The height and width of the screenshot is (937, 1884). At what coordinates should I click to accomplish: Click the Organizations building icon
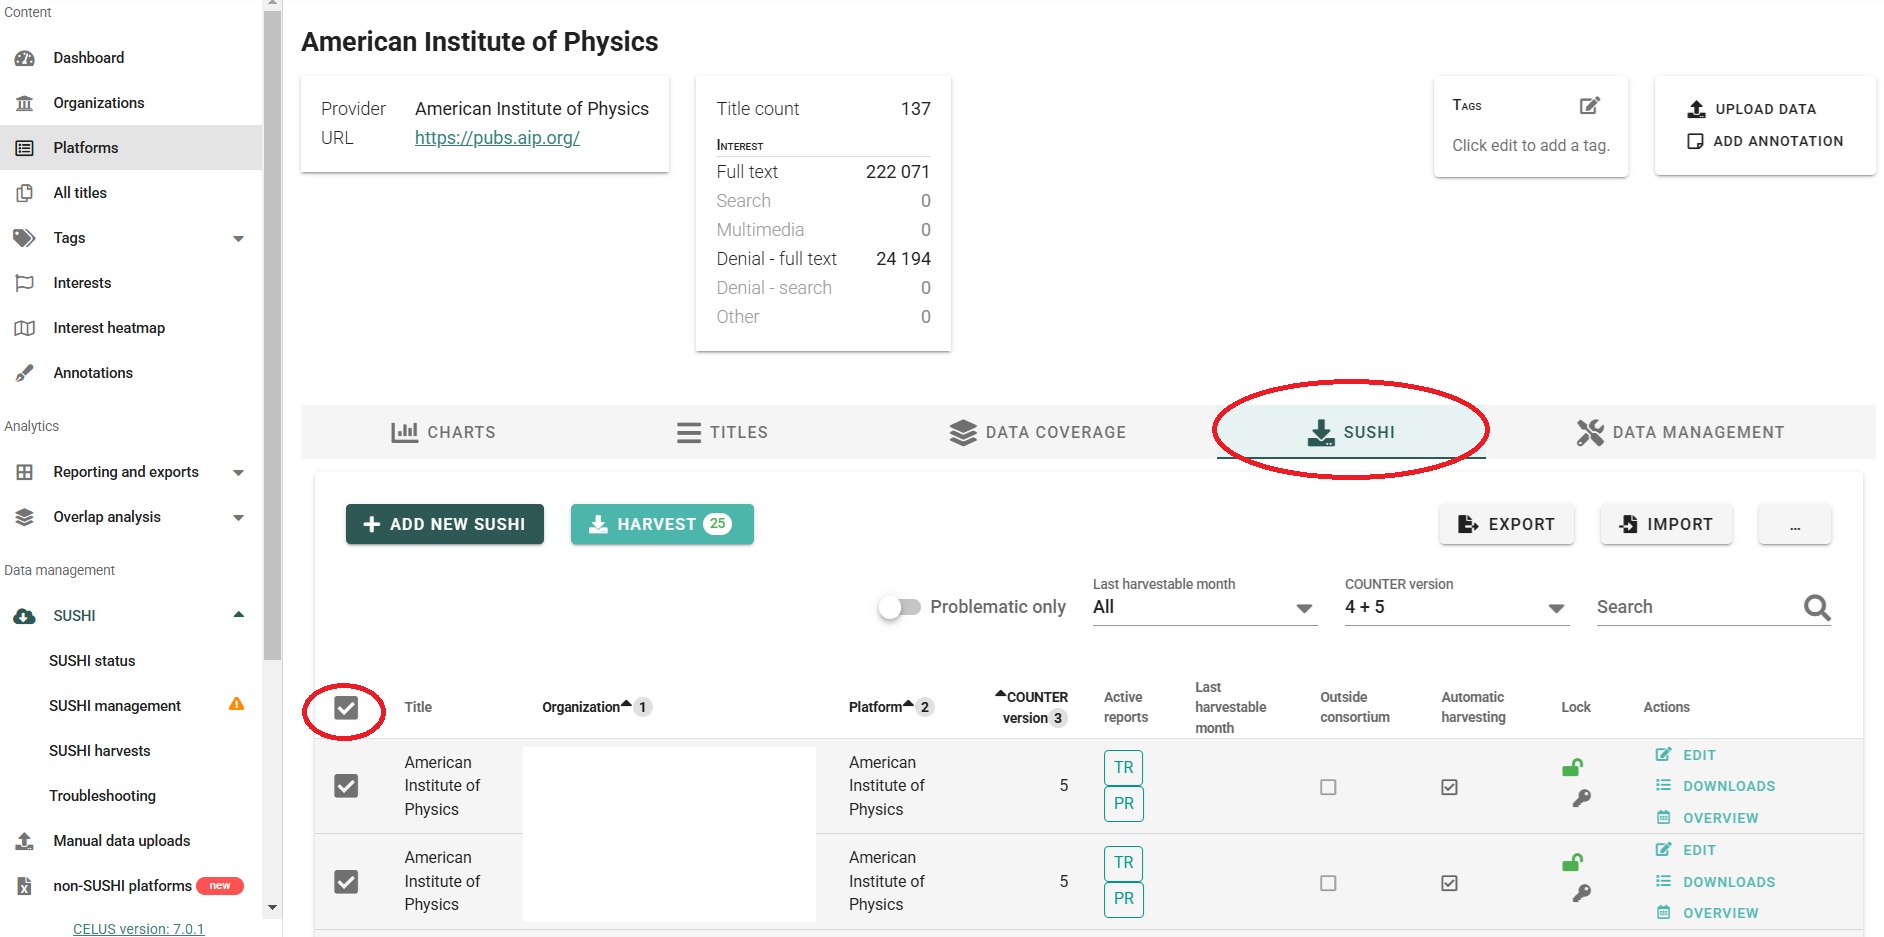tap(25, 103)
